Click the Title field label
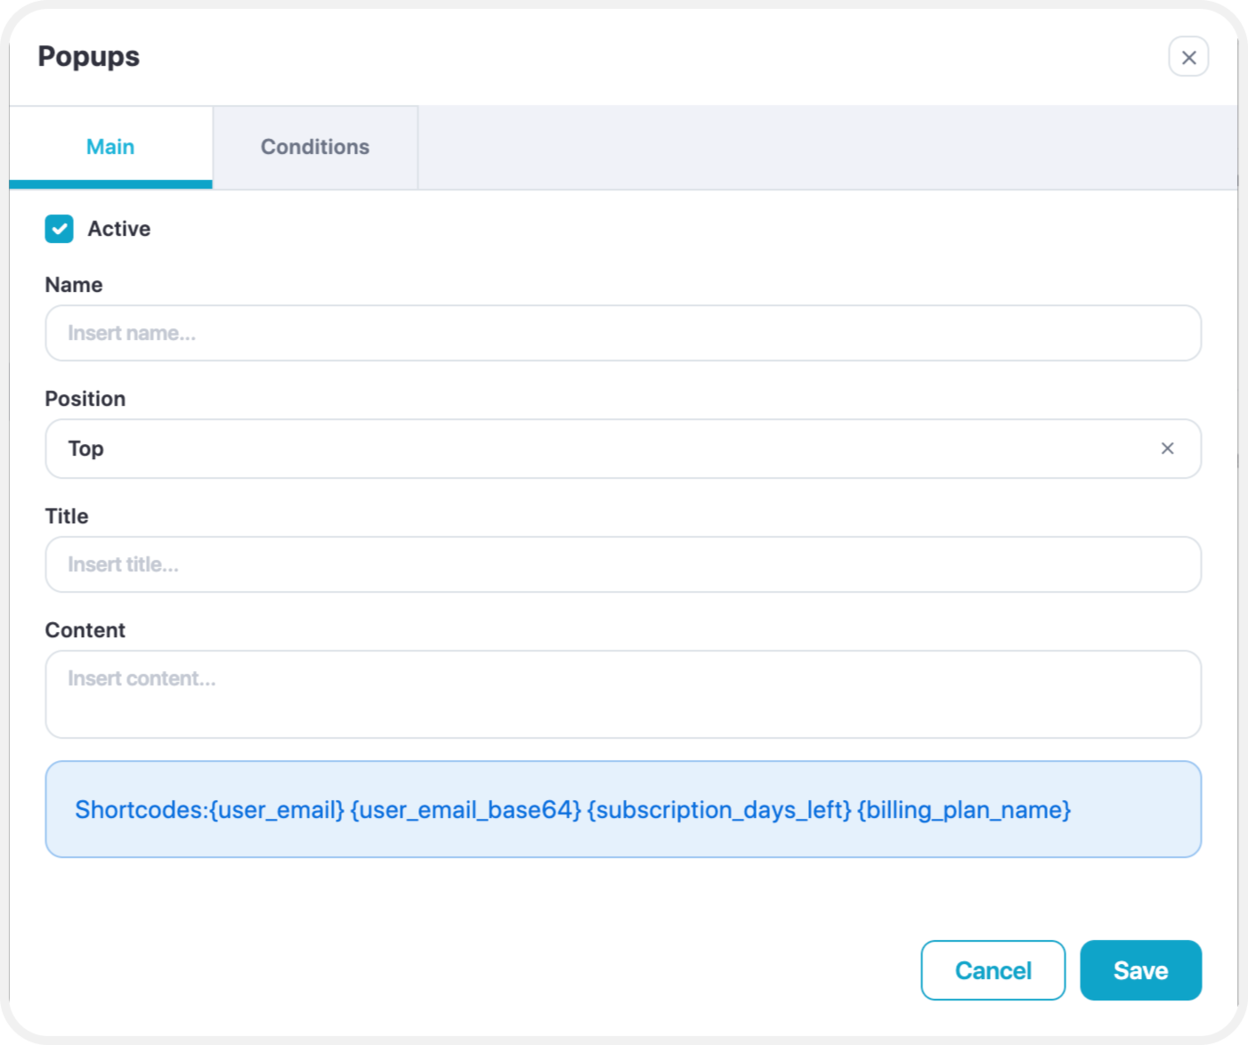Screen dimensions: 1248x1045 click(x=67, y=516)
